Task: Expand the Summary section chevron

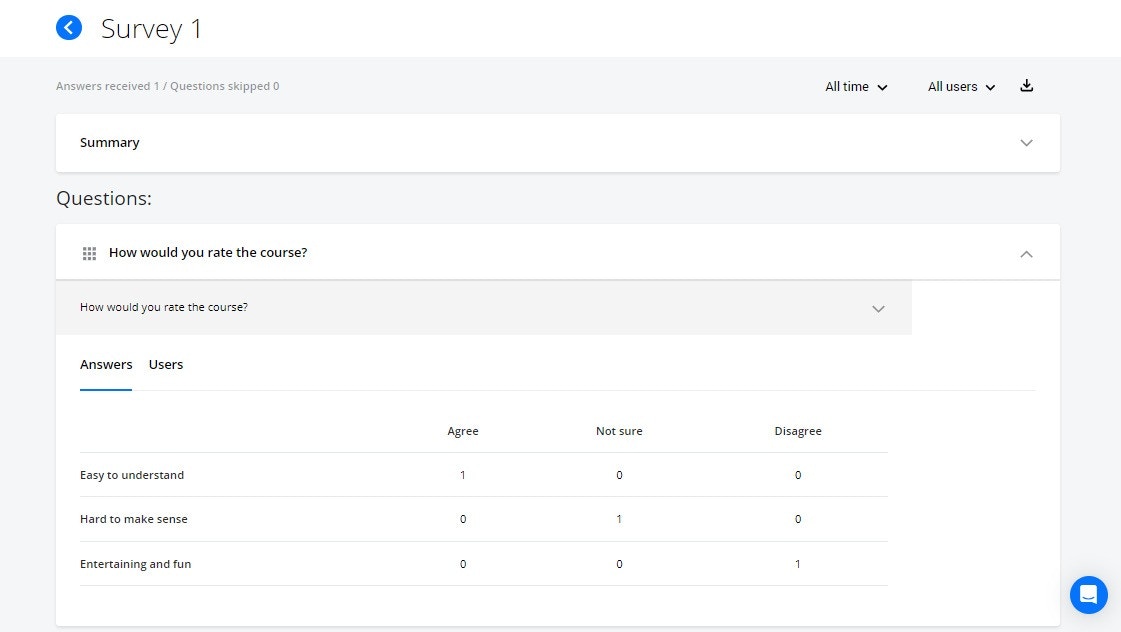Action: pos(1026,143)
